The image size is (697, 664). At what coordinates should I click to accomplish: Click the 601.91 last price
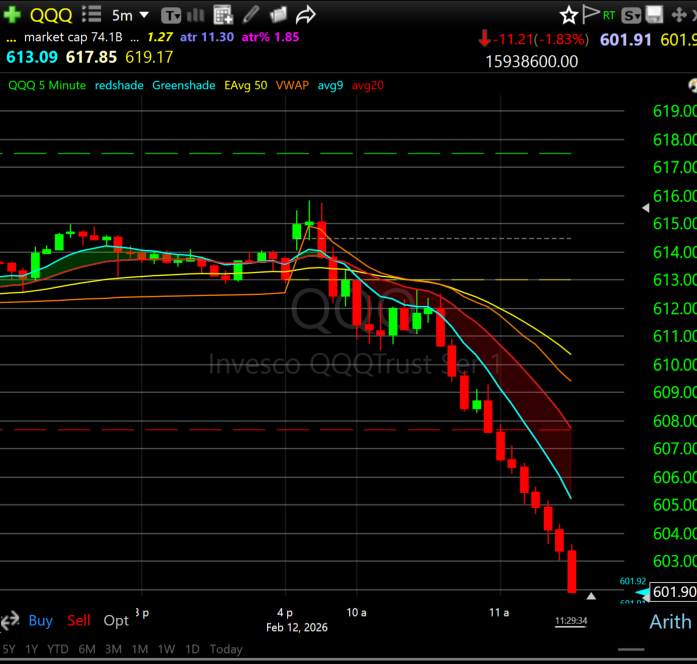point(625,40)
